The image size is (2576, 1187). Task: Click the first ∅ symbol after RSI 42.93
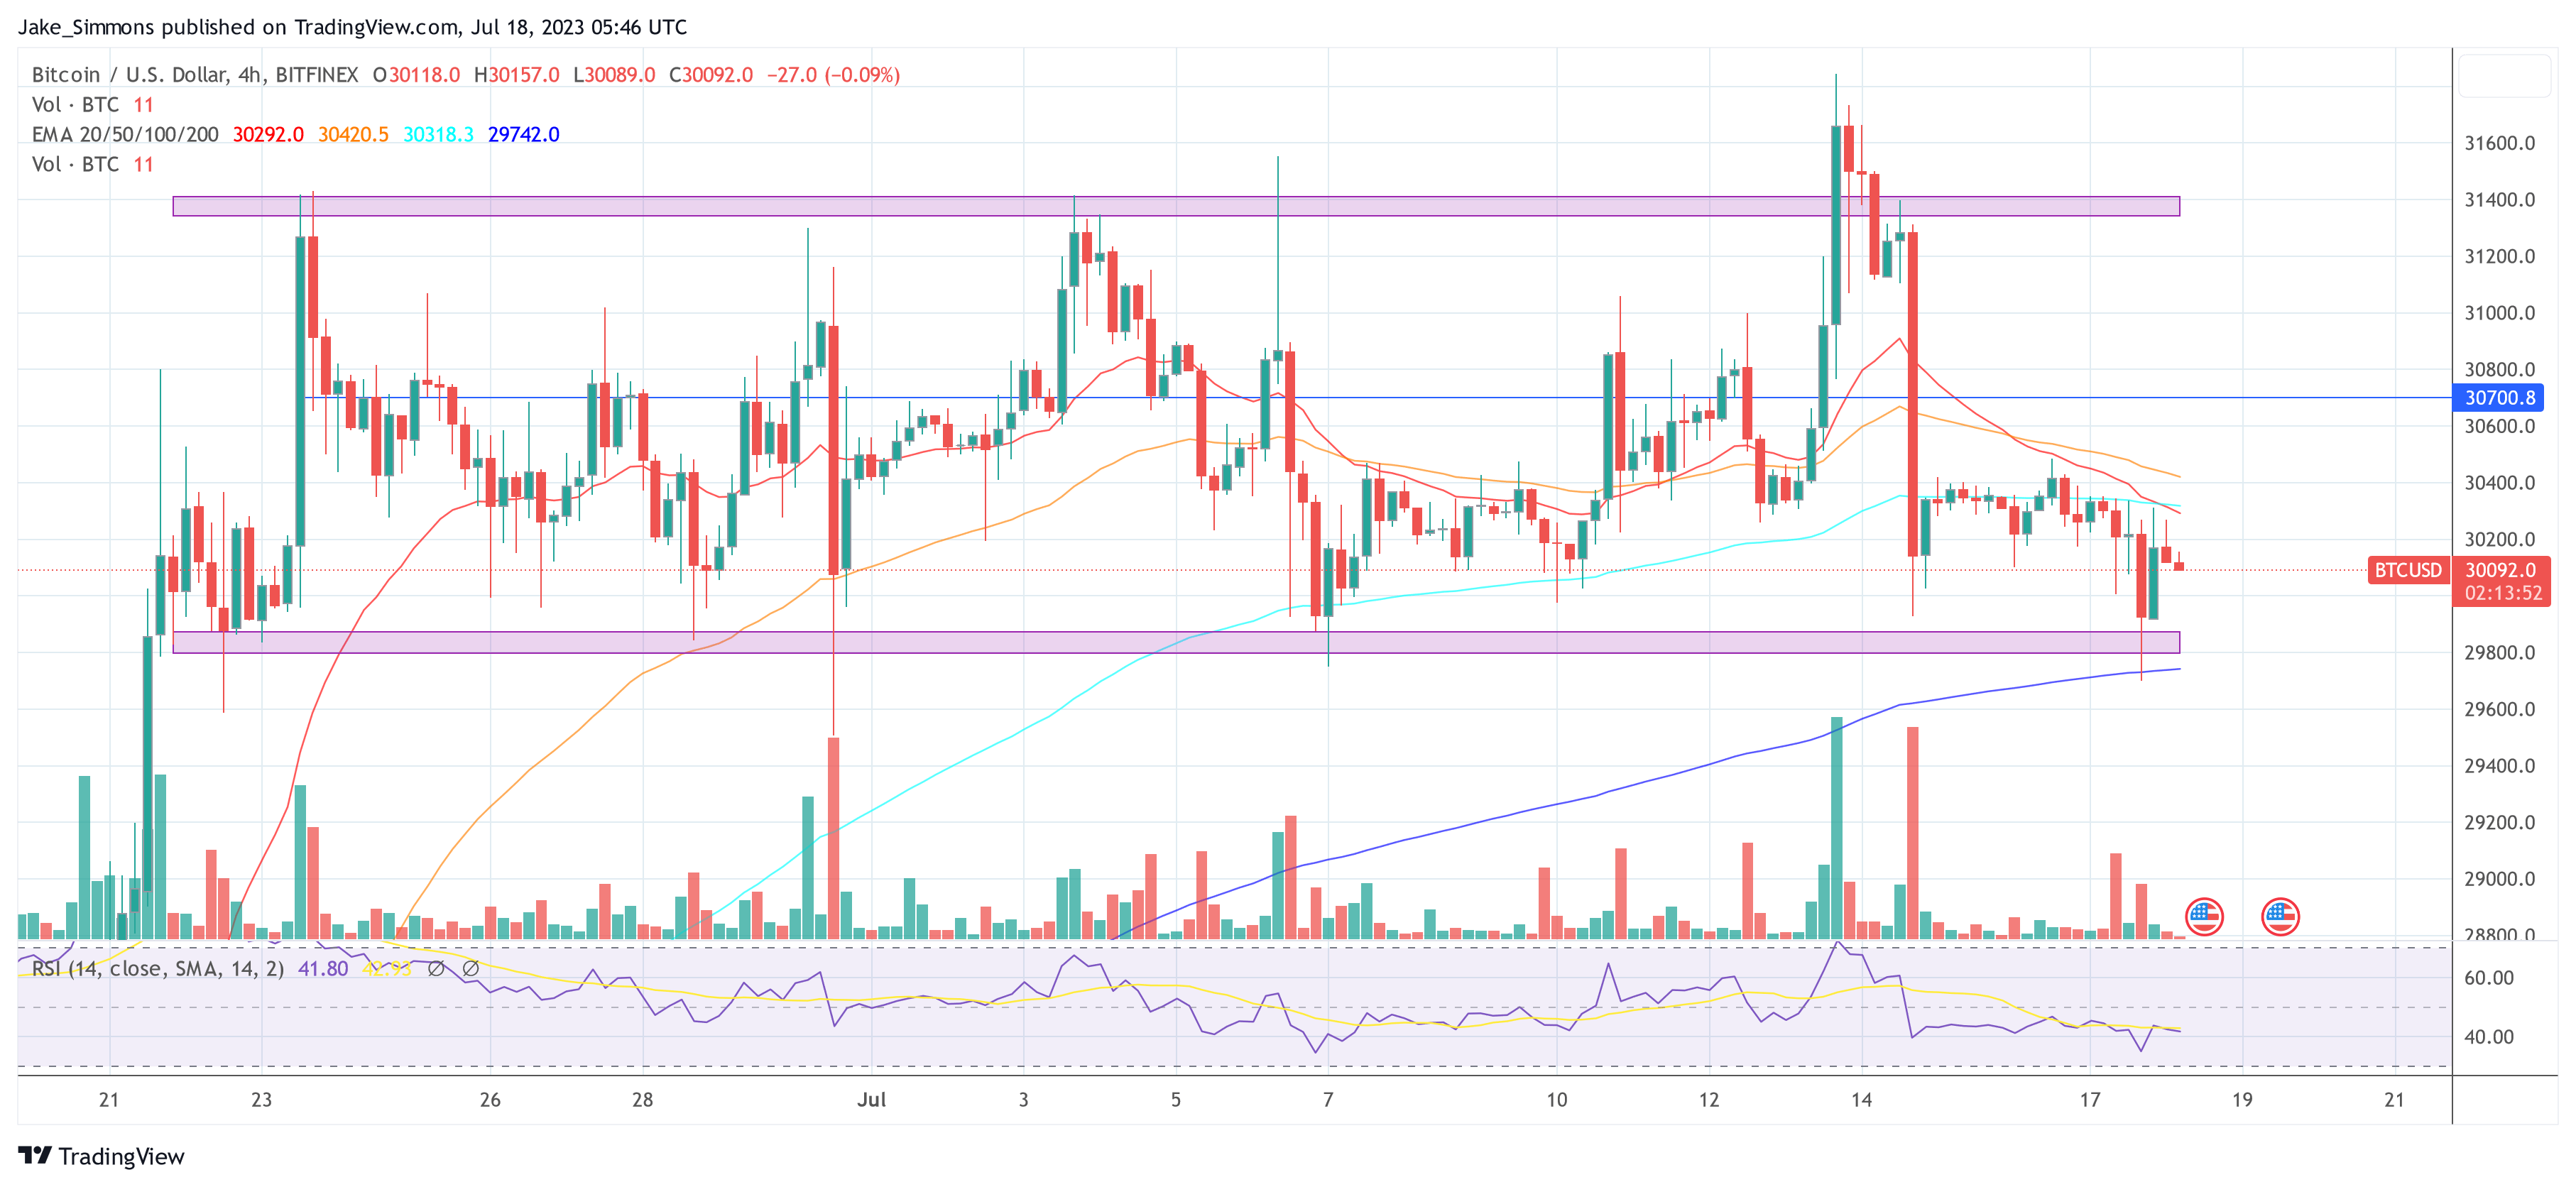point(436,968)
